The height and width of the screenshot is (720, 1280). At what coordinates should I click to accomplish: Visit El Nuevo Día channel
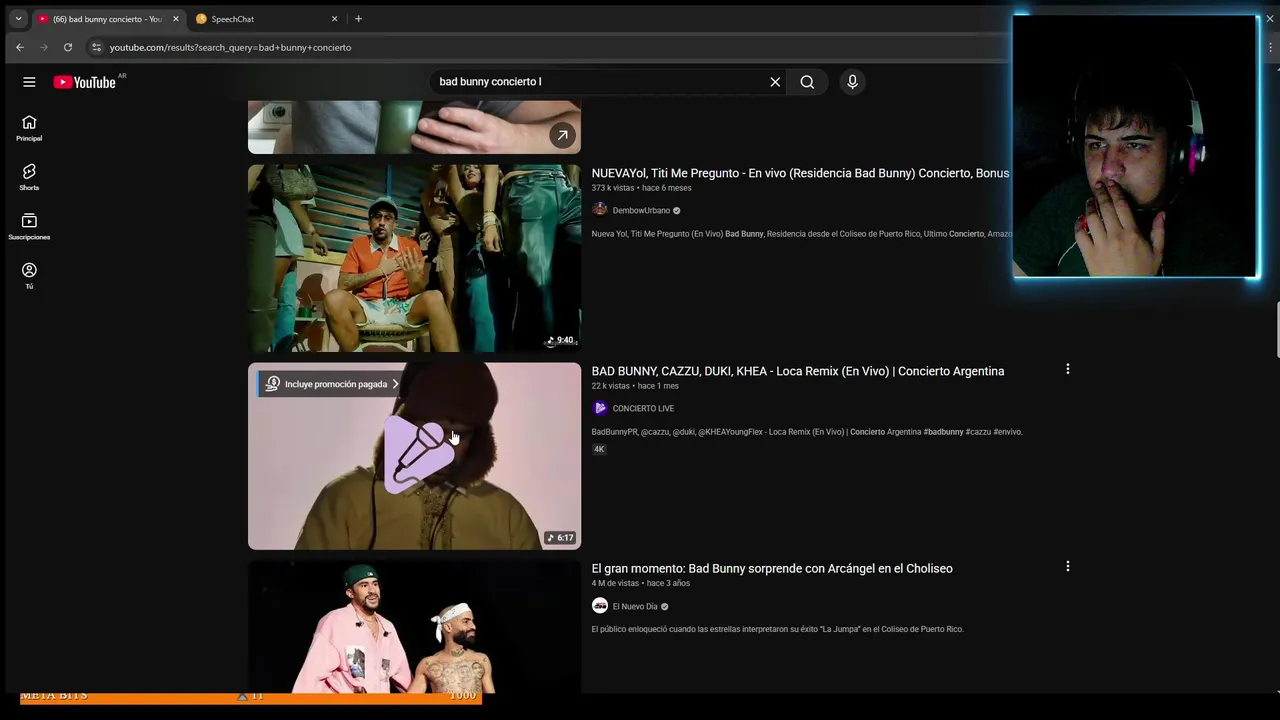635,606
